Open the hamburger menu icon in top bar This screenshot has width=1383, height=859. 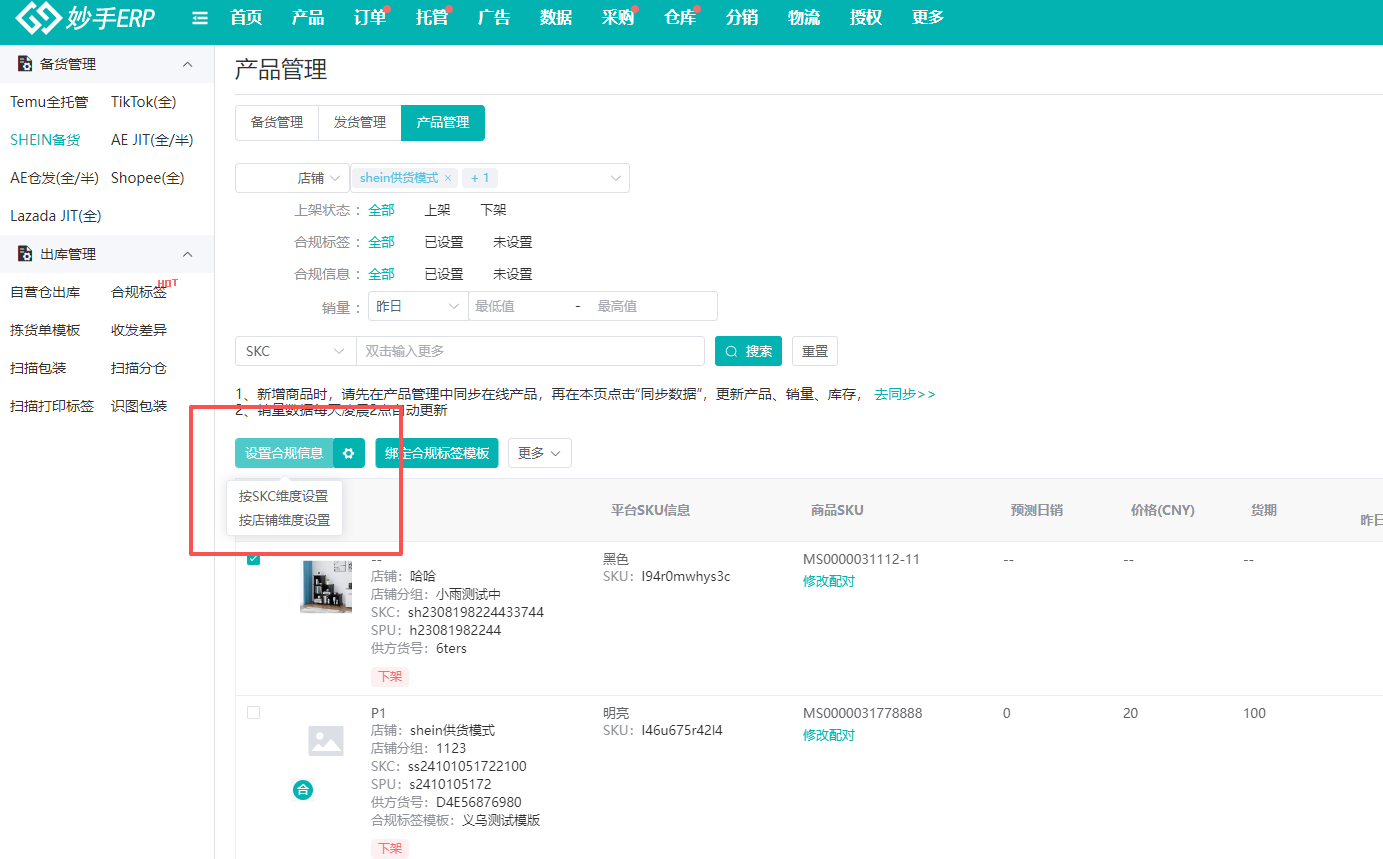click(199, 17)
